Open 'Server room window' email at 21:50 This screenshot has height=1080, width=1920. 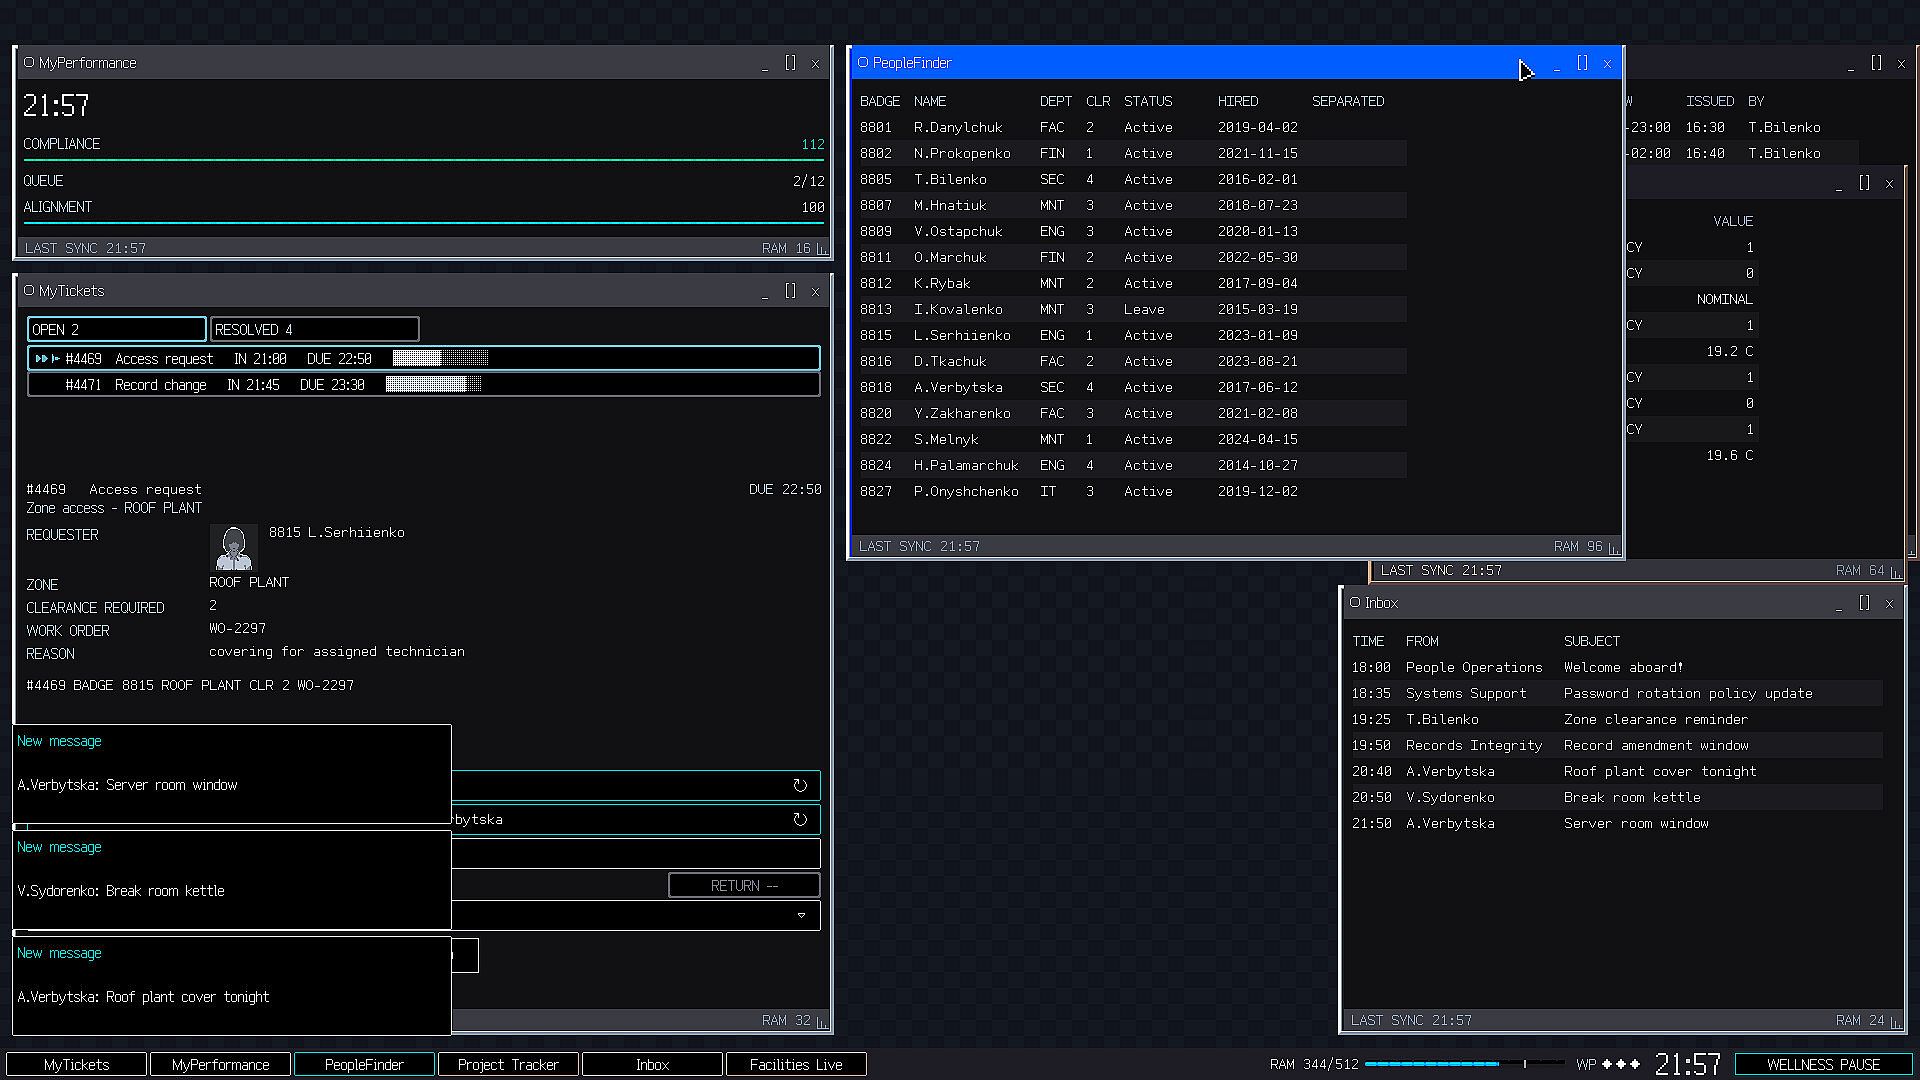pos(1617,823)
